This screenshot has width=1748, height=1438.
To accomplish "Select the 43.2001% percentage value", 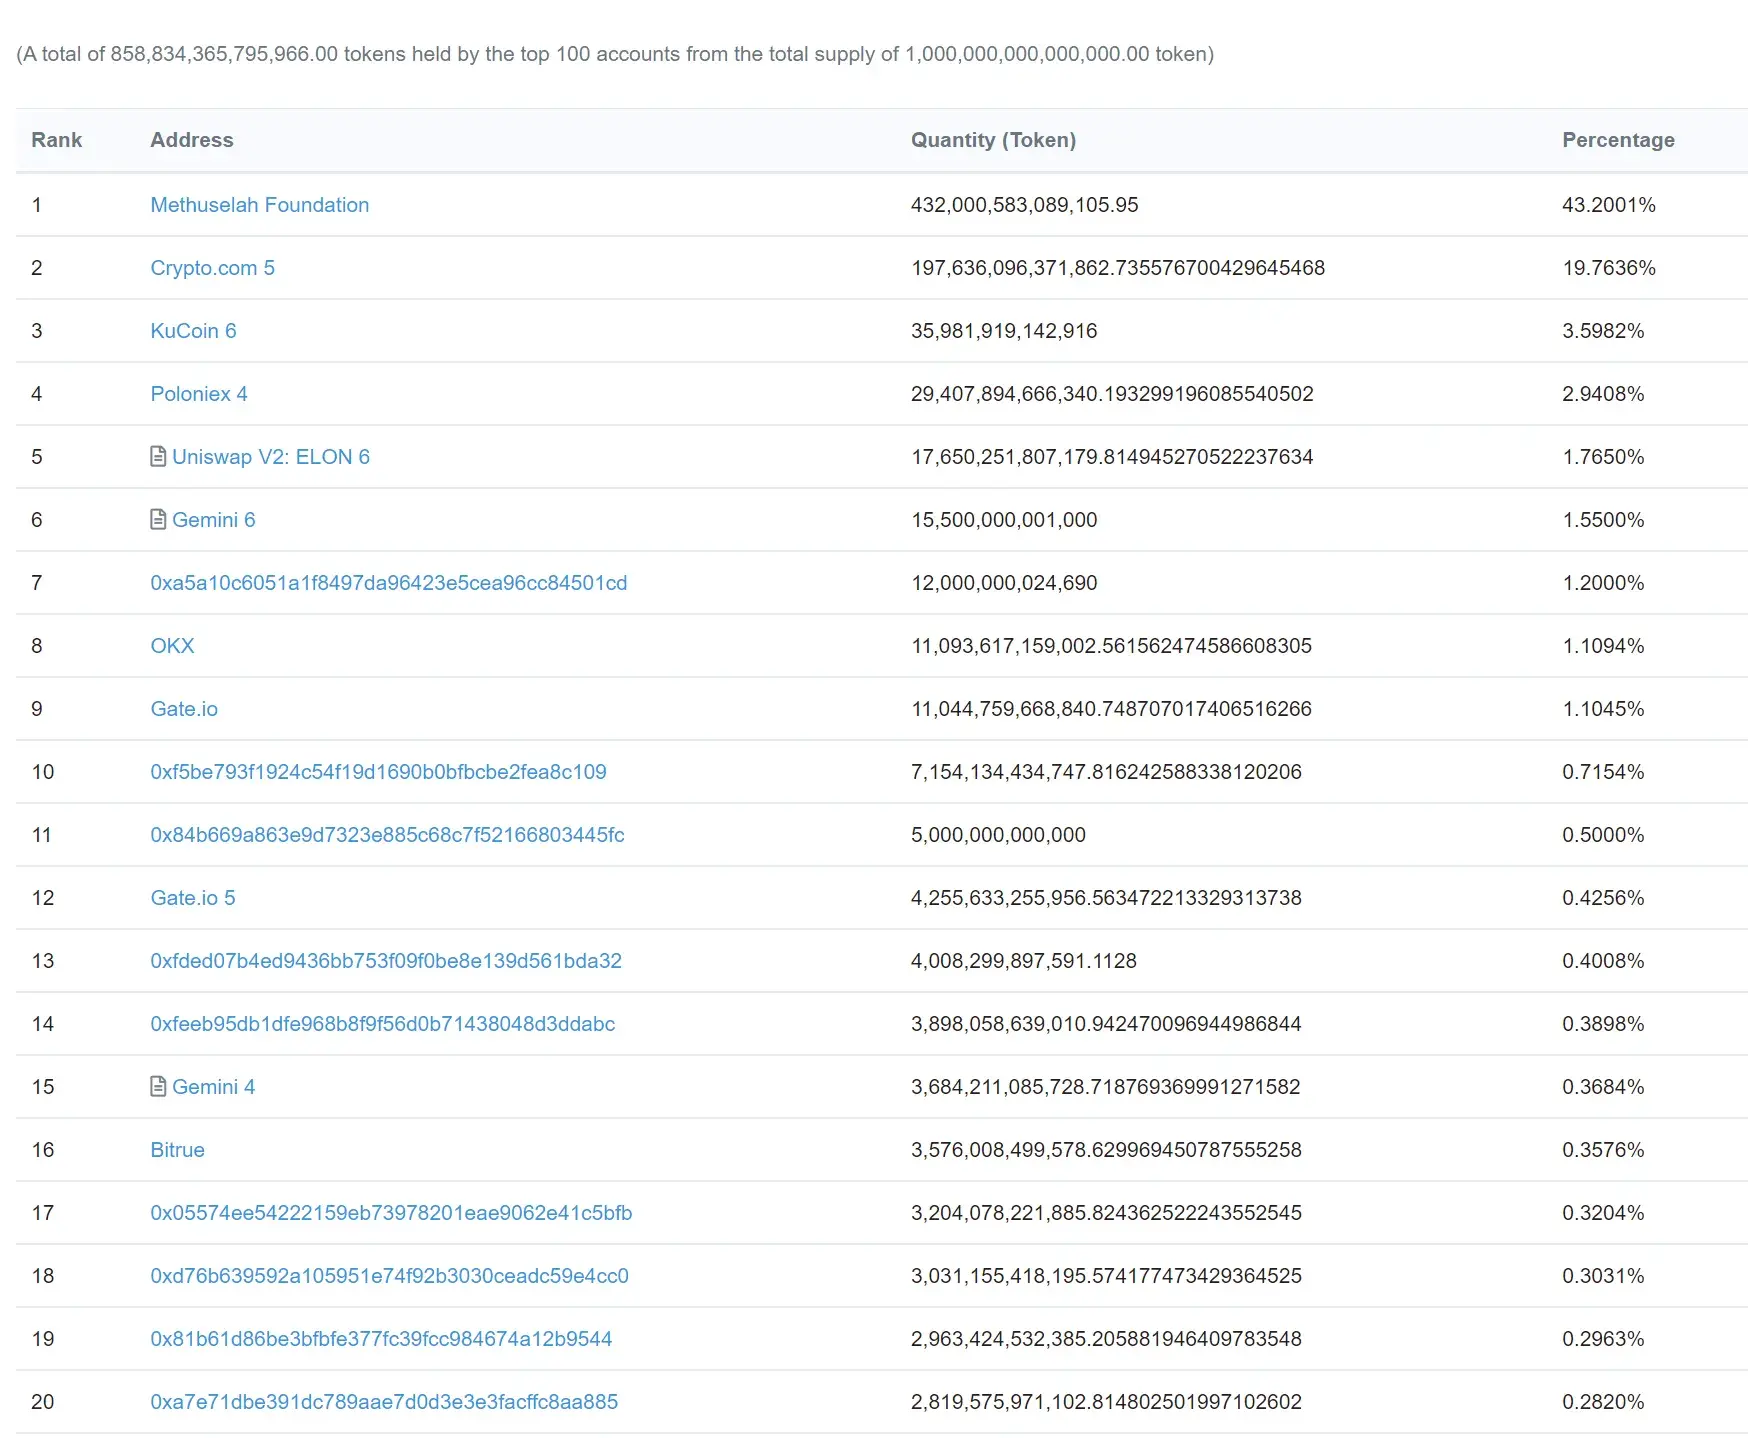I will 1608,205.
